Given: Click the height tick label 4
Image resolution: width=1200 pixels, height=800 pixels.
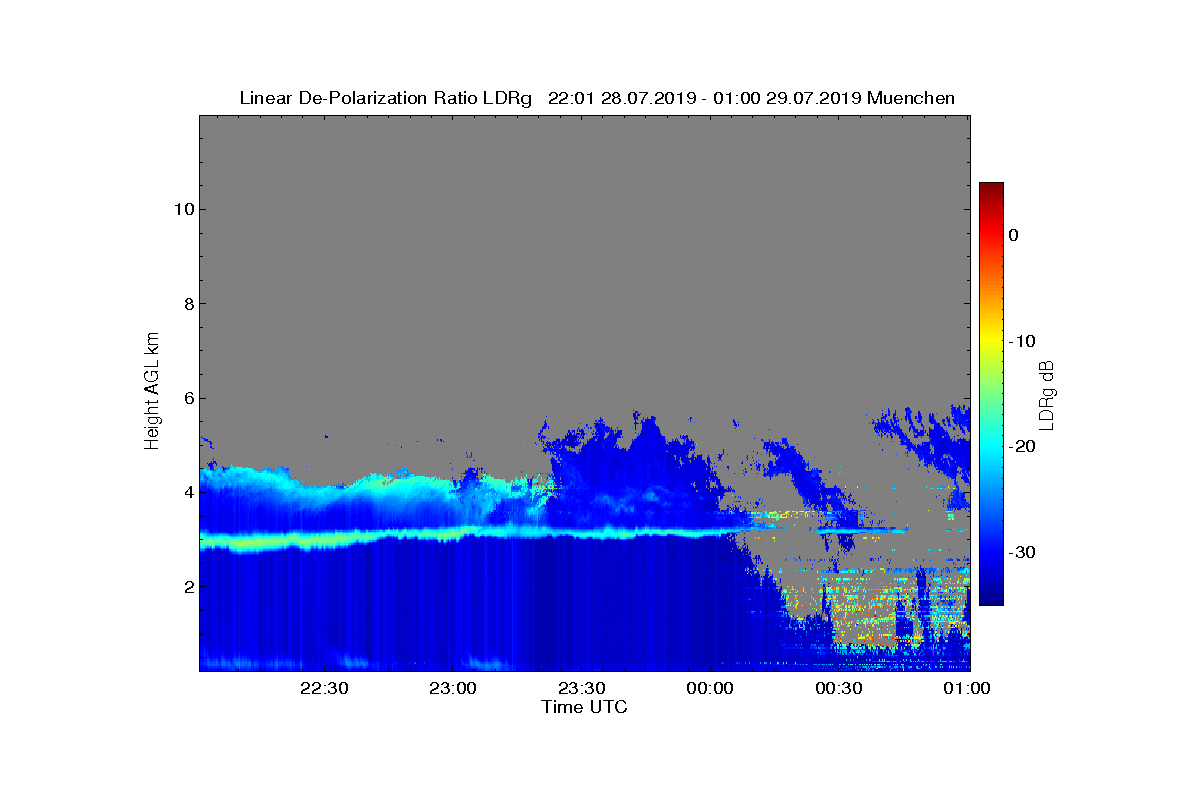Looking at the screenshot, I should point(187,492).
